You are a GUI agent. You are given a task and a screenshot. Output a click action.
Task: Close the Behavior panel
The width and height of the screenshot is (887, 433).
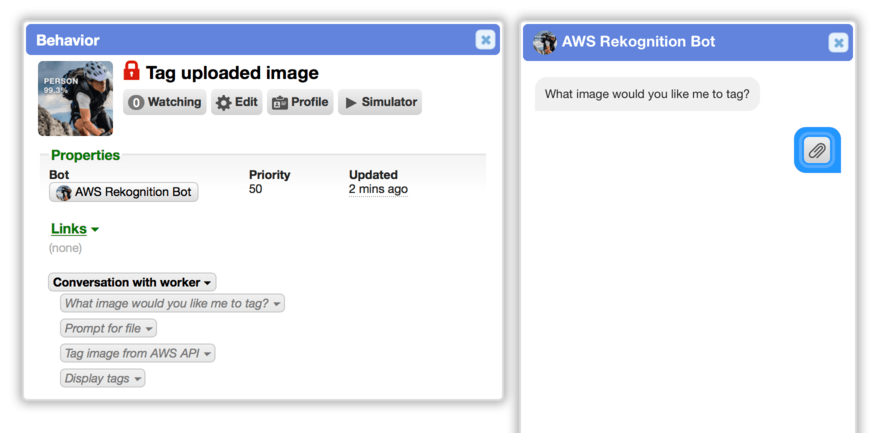point(485,40)
